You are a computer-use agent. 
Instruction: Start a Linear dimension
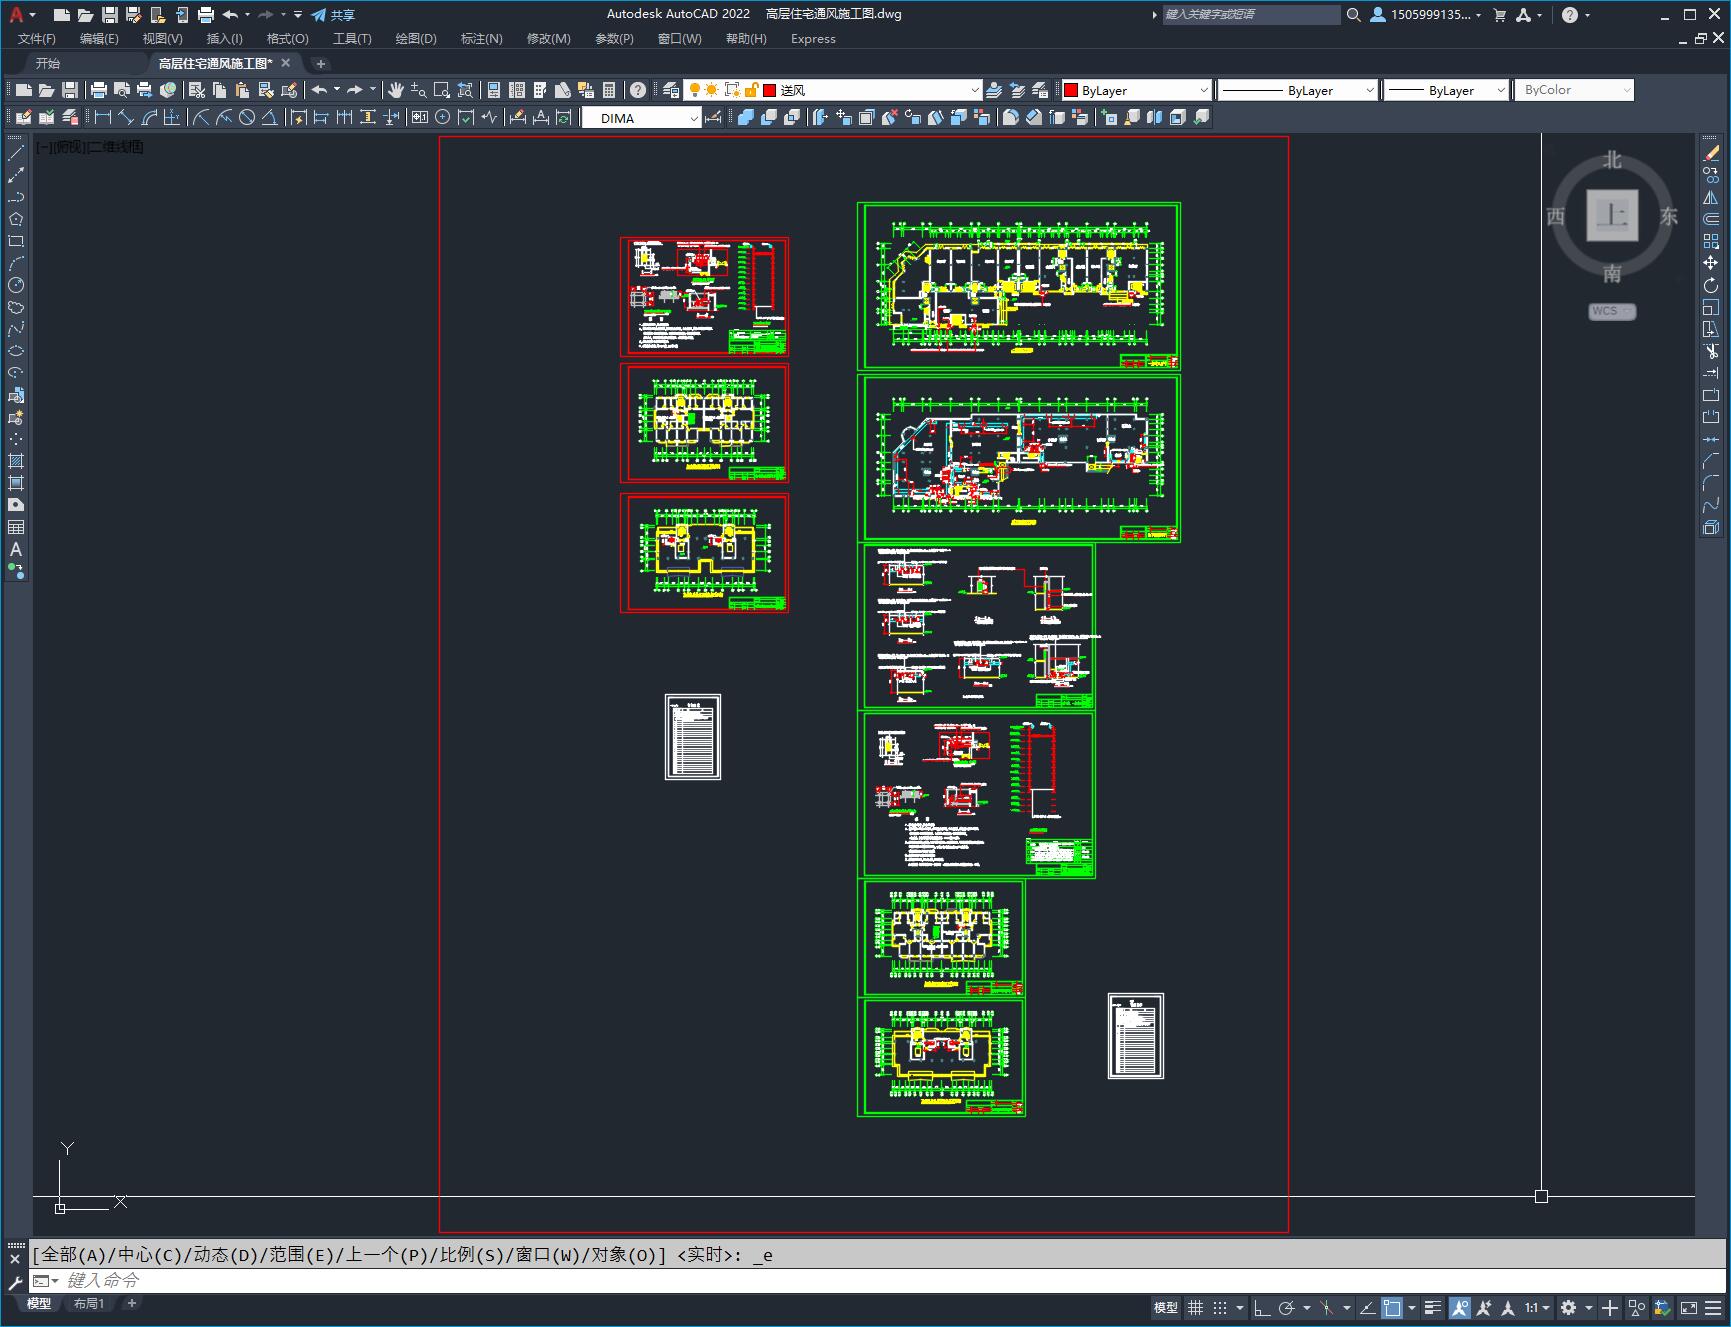[102, 117]
